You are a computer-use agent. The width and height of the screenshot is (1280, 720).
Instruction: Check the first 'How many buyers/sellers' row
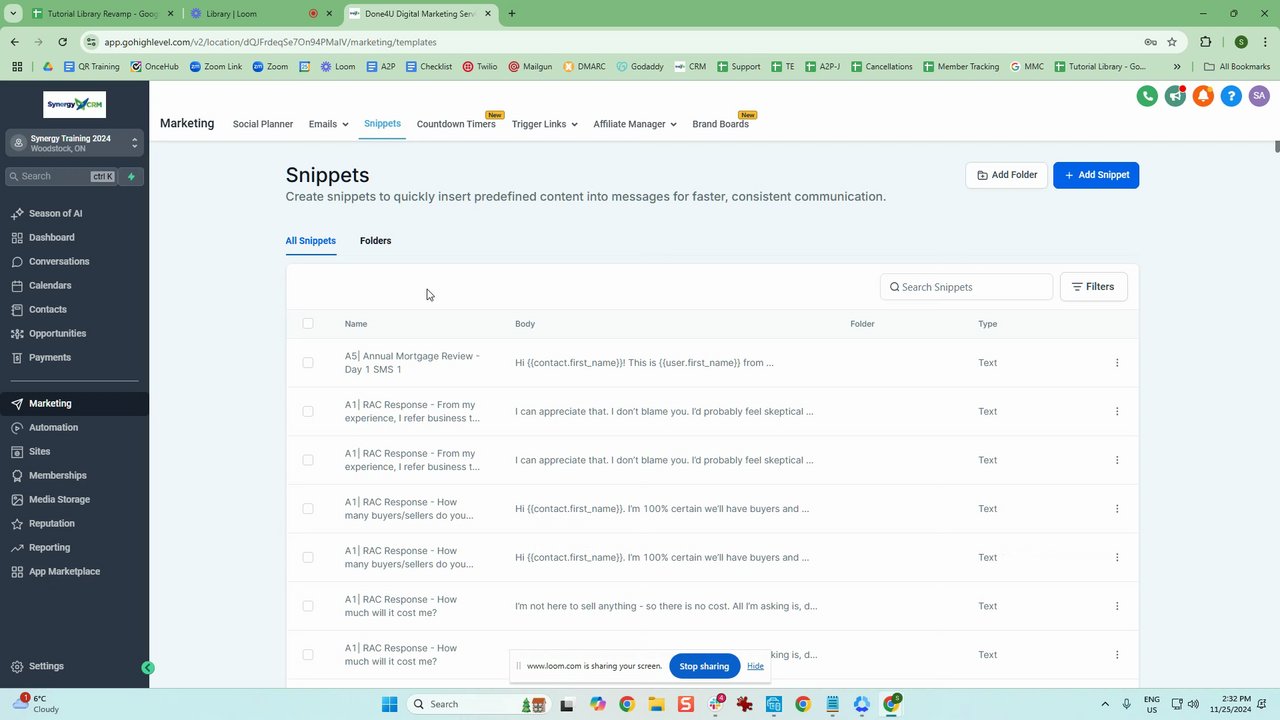tap(308, 509)
